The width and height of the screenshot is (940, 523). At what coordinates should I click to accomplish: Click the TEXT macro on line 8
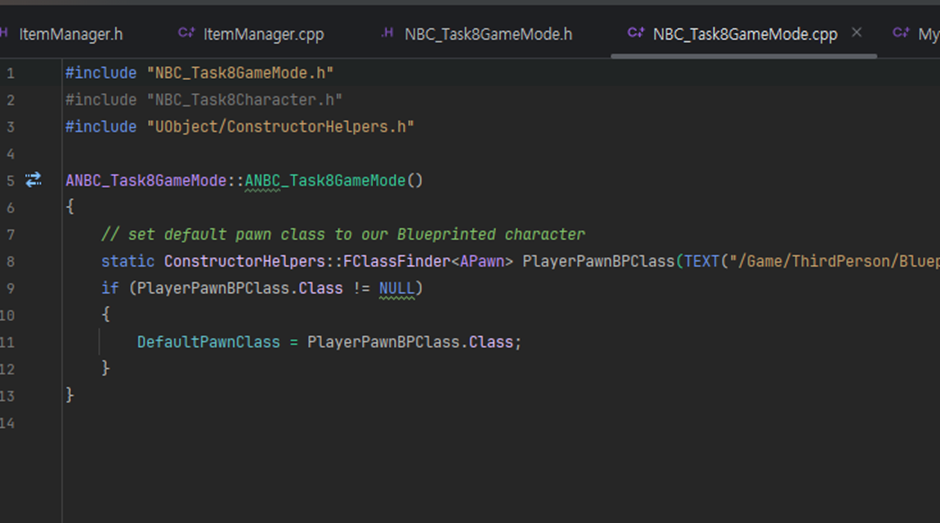click(701, 262)
